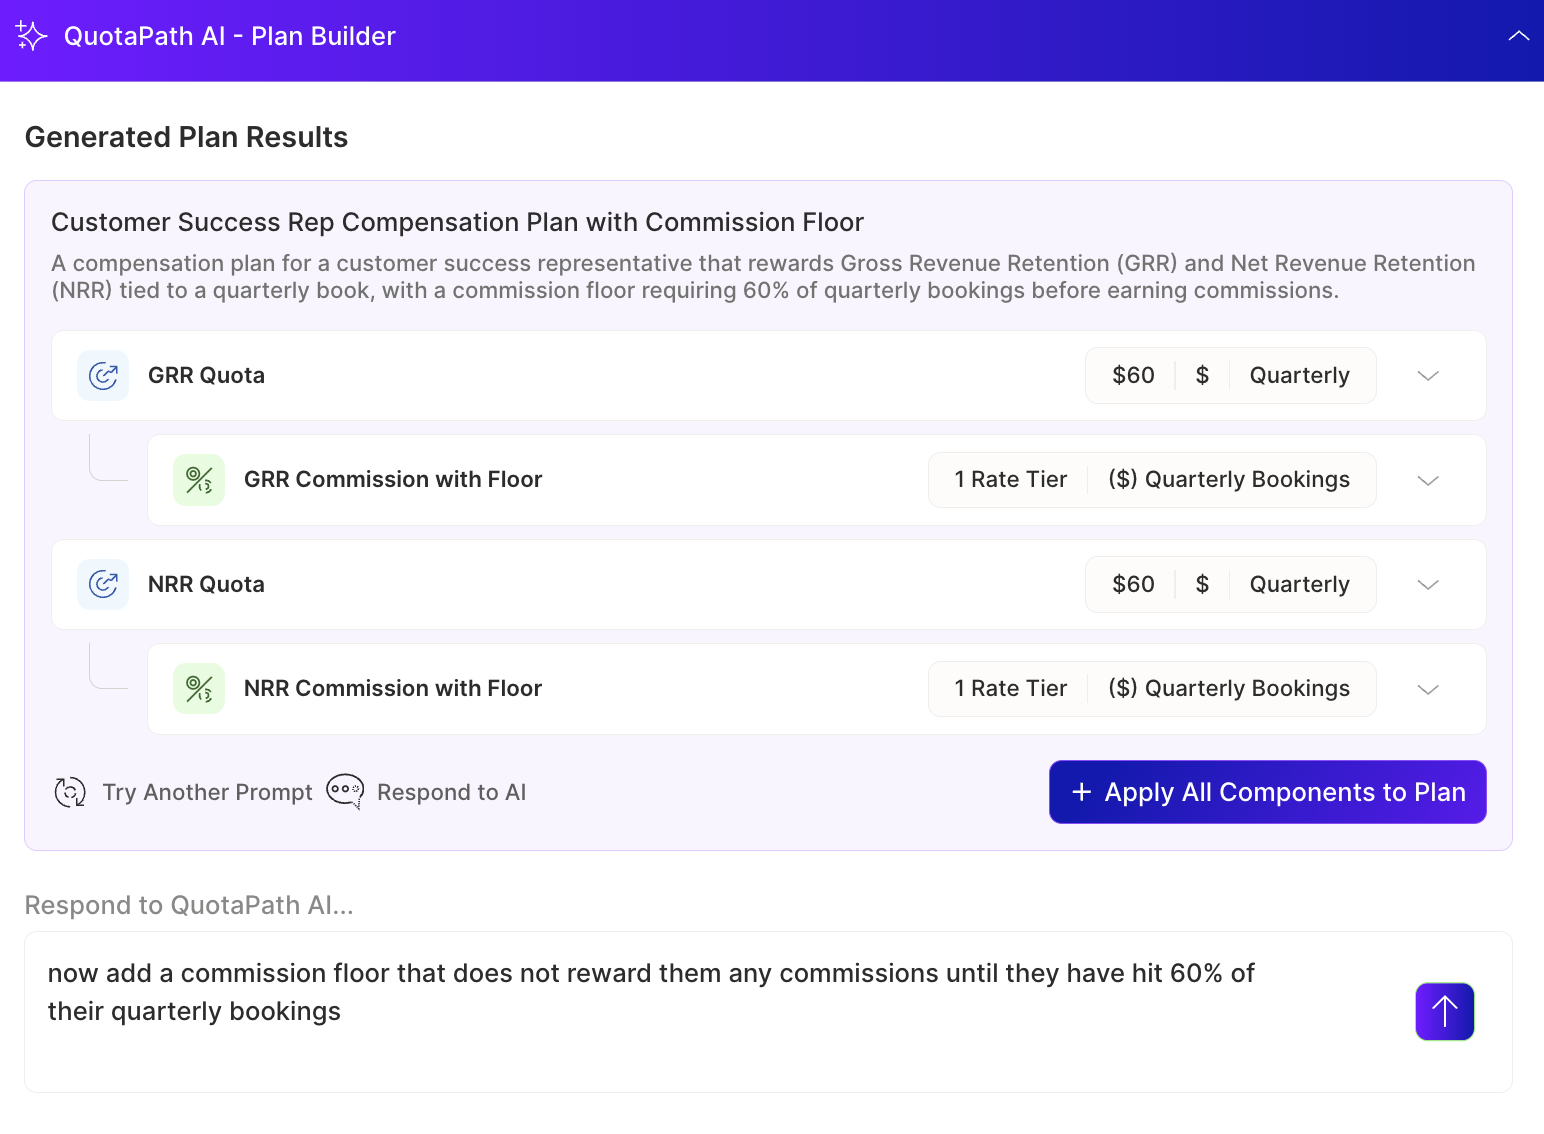Click the Try Another Prompt refresh icon

[70, 792]
